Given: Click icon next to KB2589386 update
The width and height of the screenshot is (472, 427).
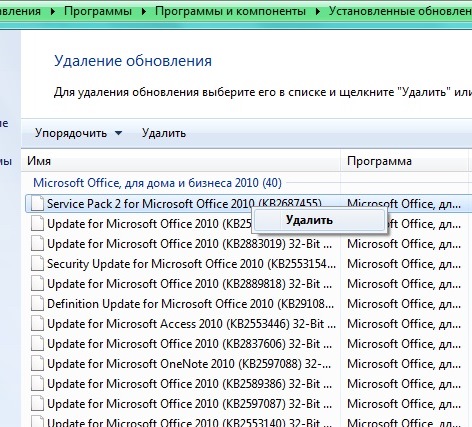Looking at the screenshot, I should point(37,384).
